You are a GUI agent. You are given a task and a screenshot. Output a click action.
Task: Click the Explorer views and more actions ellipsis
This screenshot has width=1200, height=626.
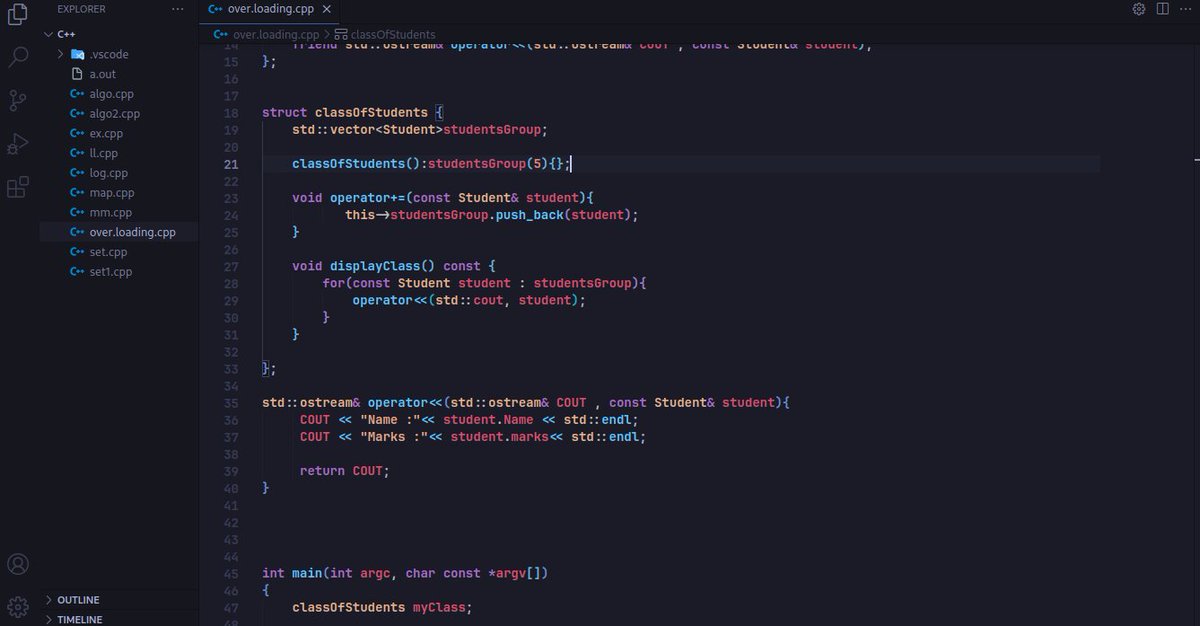177,9
